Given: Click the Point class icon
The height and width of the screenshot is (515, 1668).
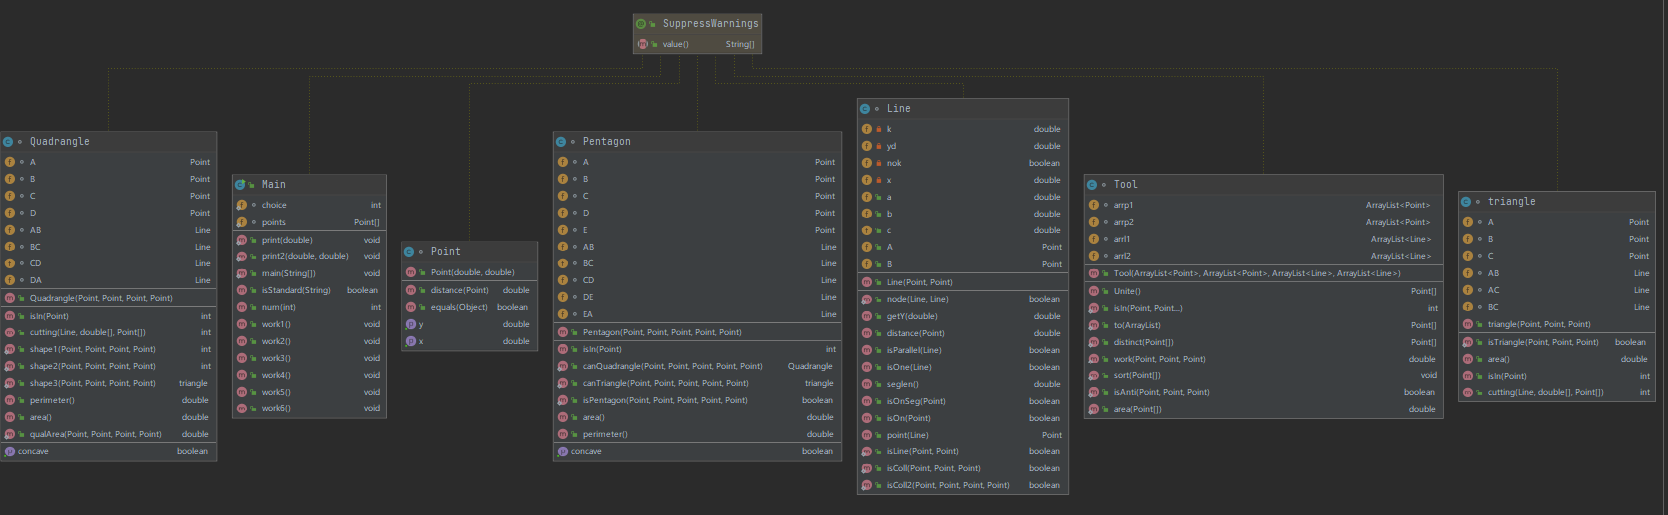Looking at the screenshot, I should [x=409, y=252].
